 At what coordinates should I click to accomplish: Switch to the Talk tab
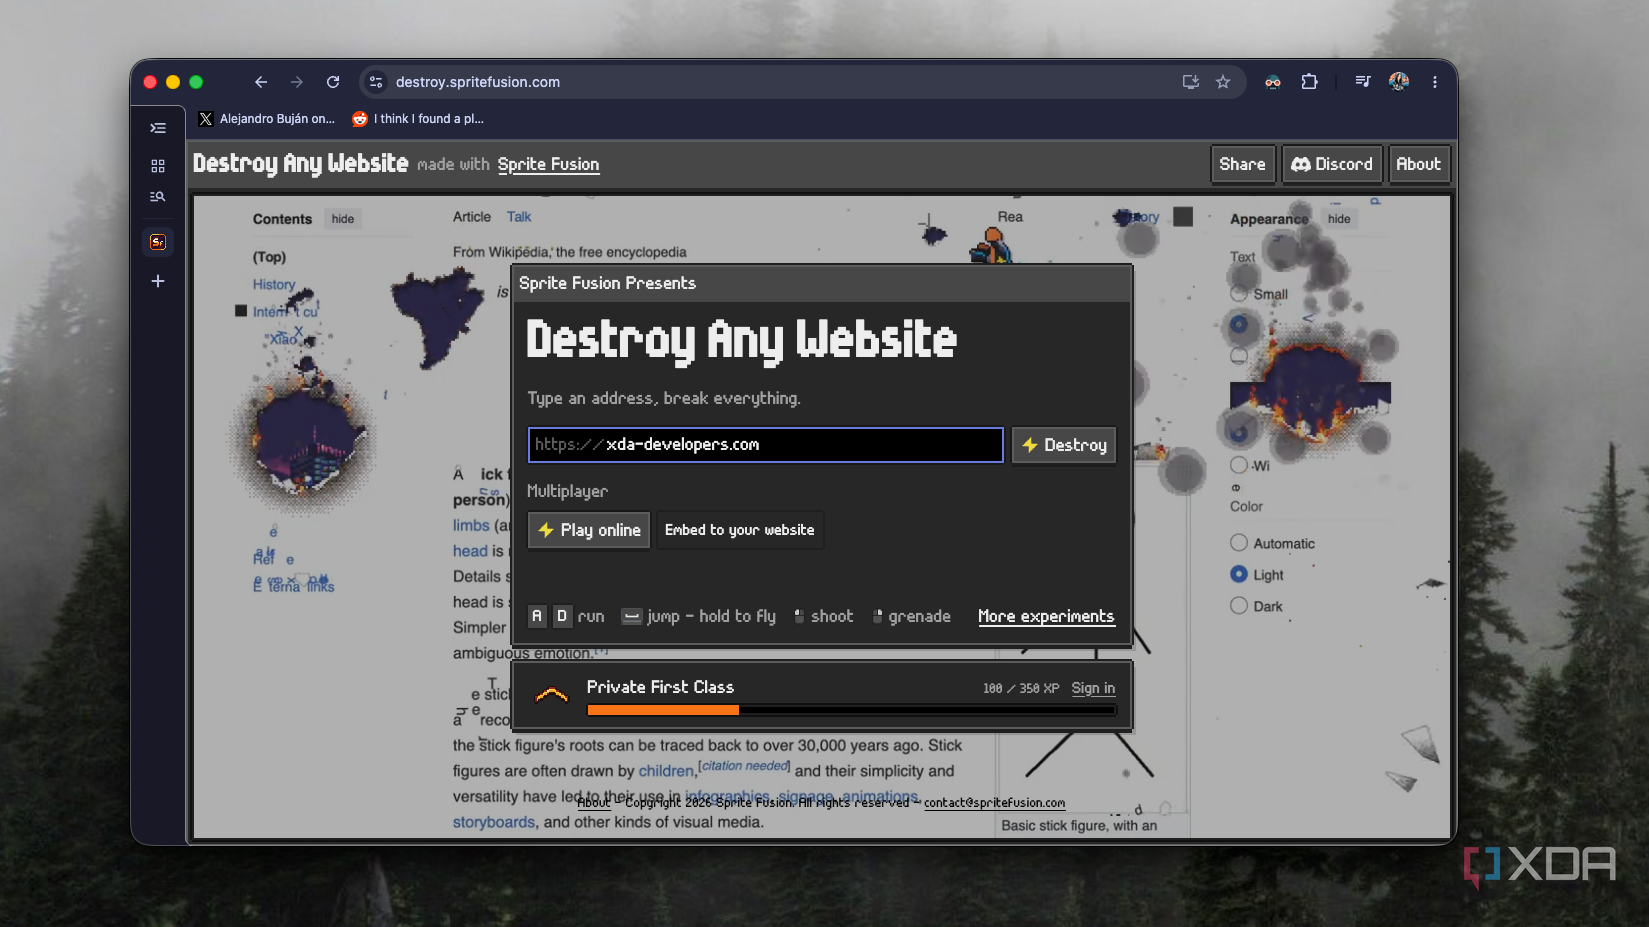tap(519, 217)
